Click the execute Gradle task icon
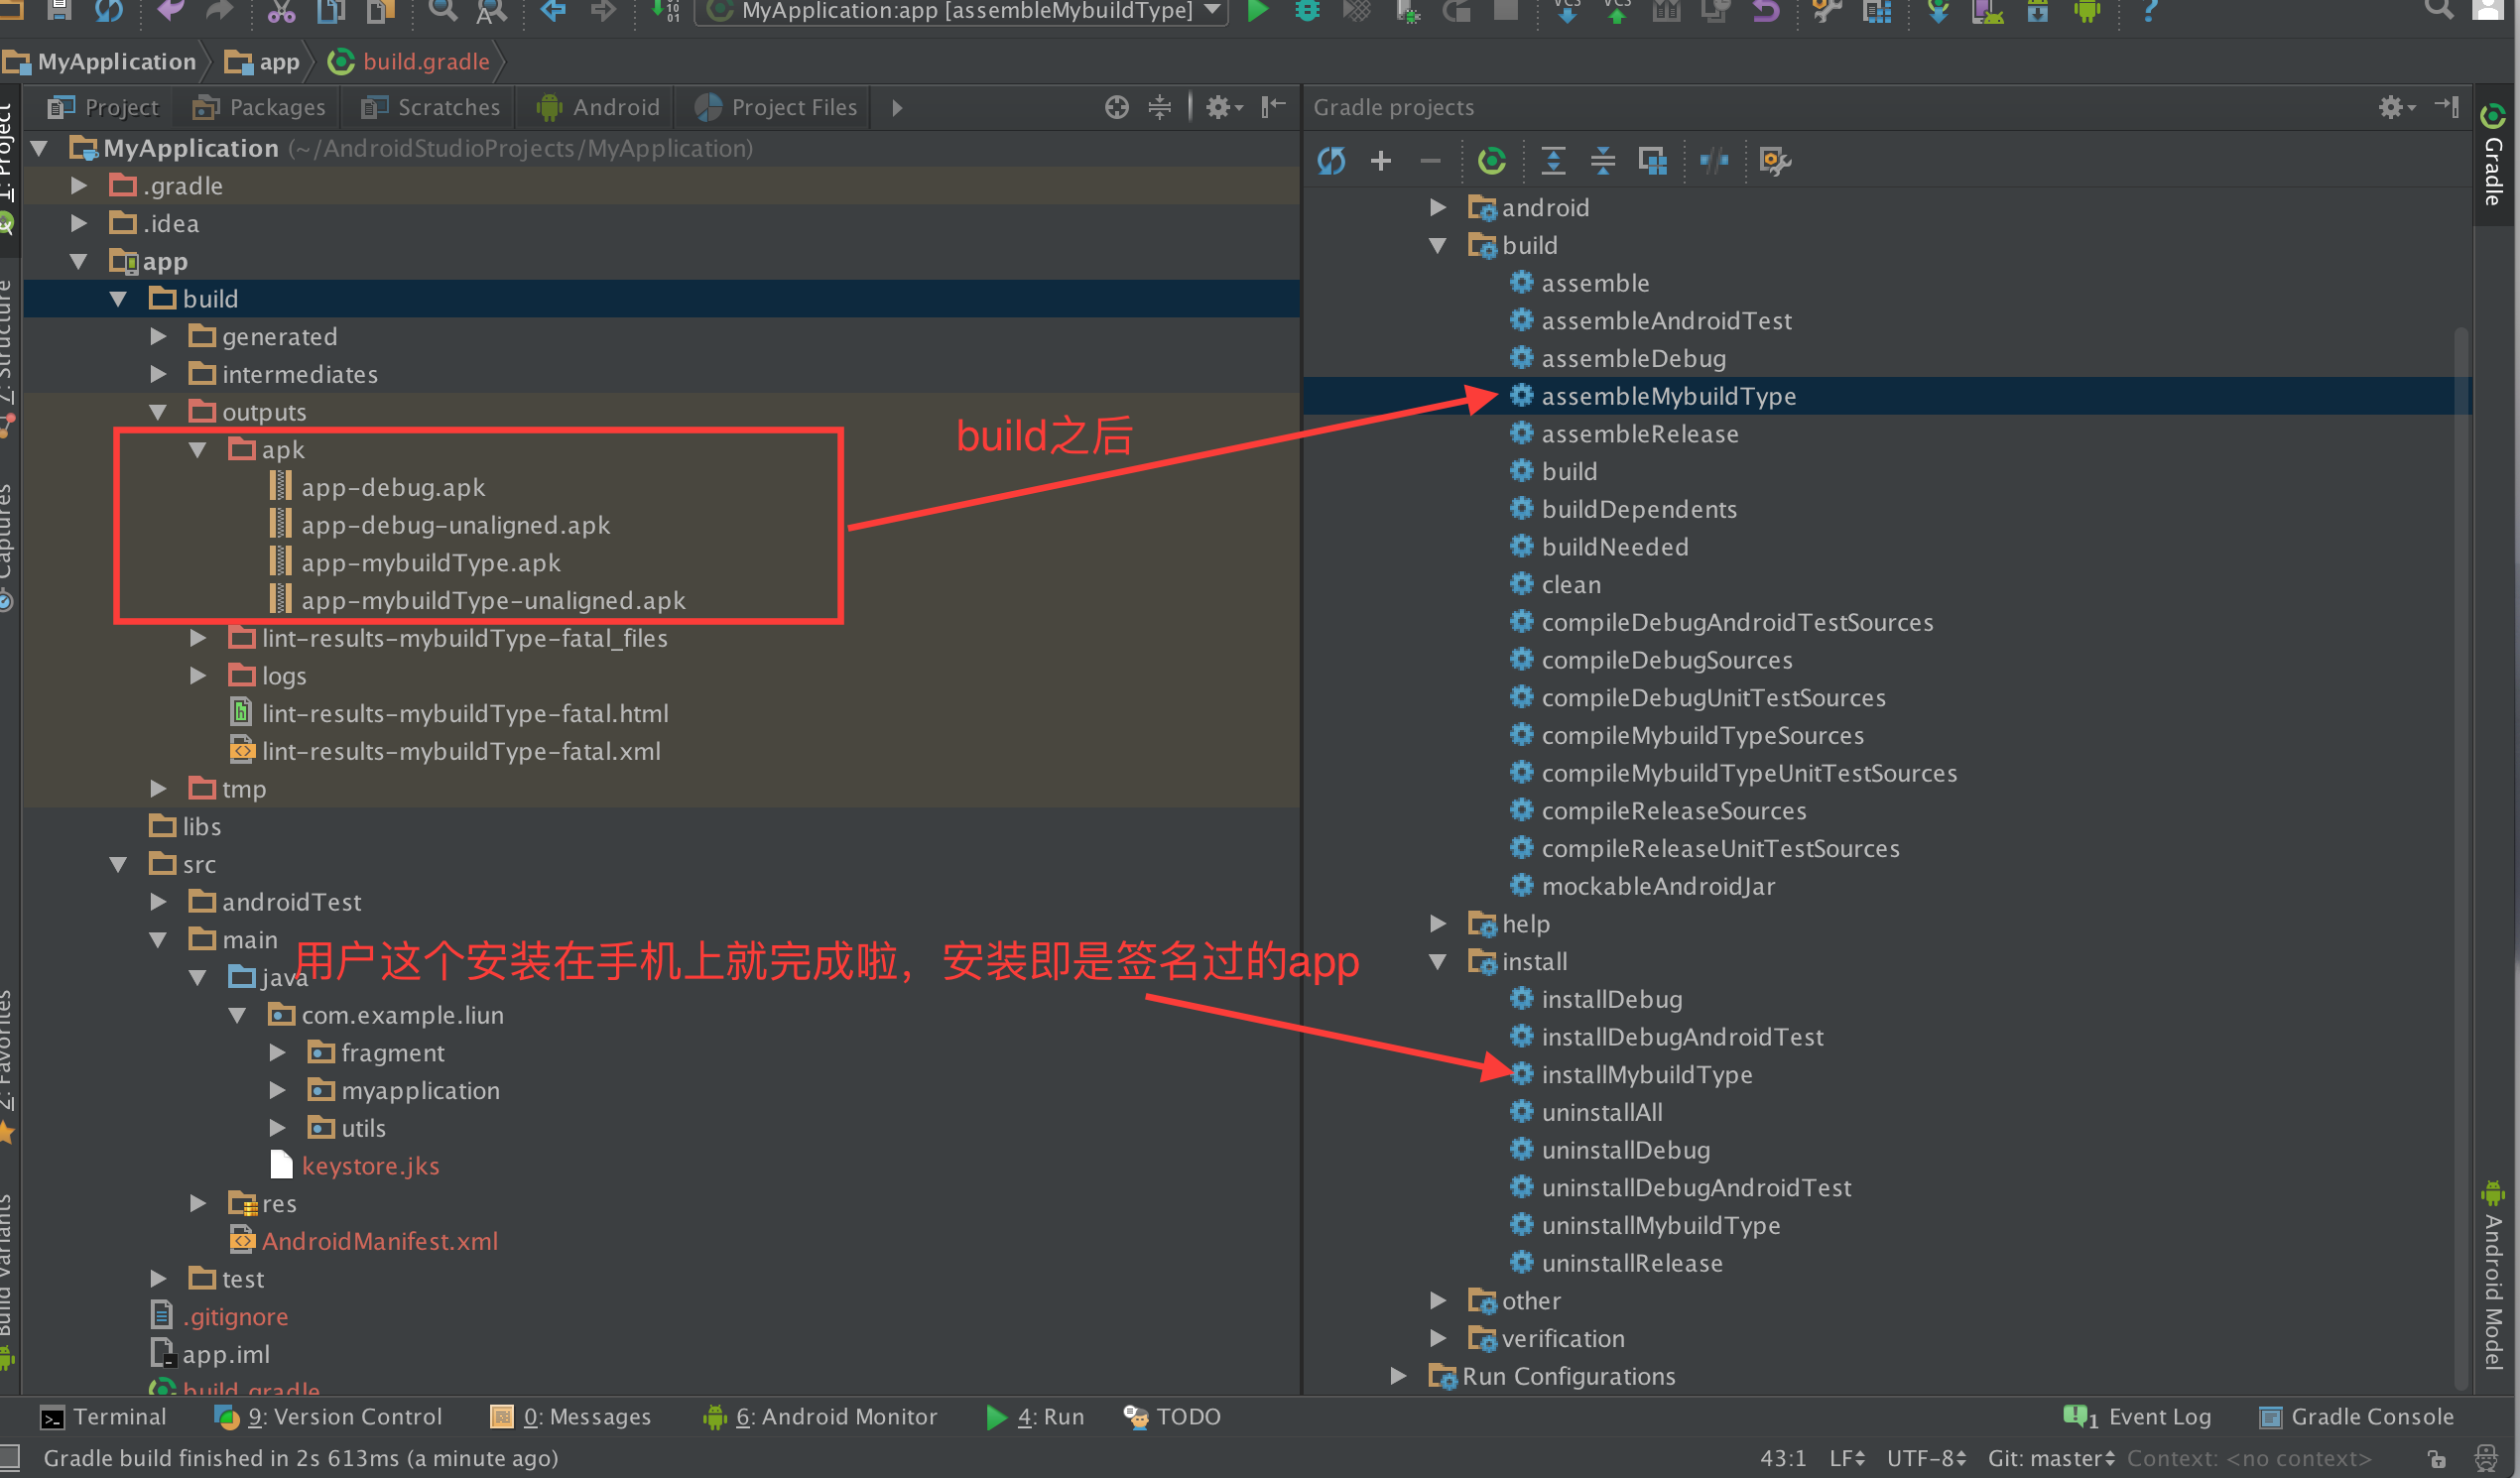2520x1478 pixels. coord(1491,160)
